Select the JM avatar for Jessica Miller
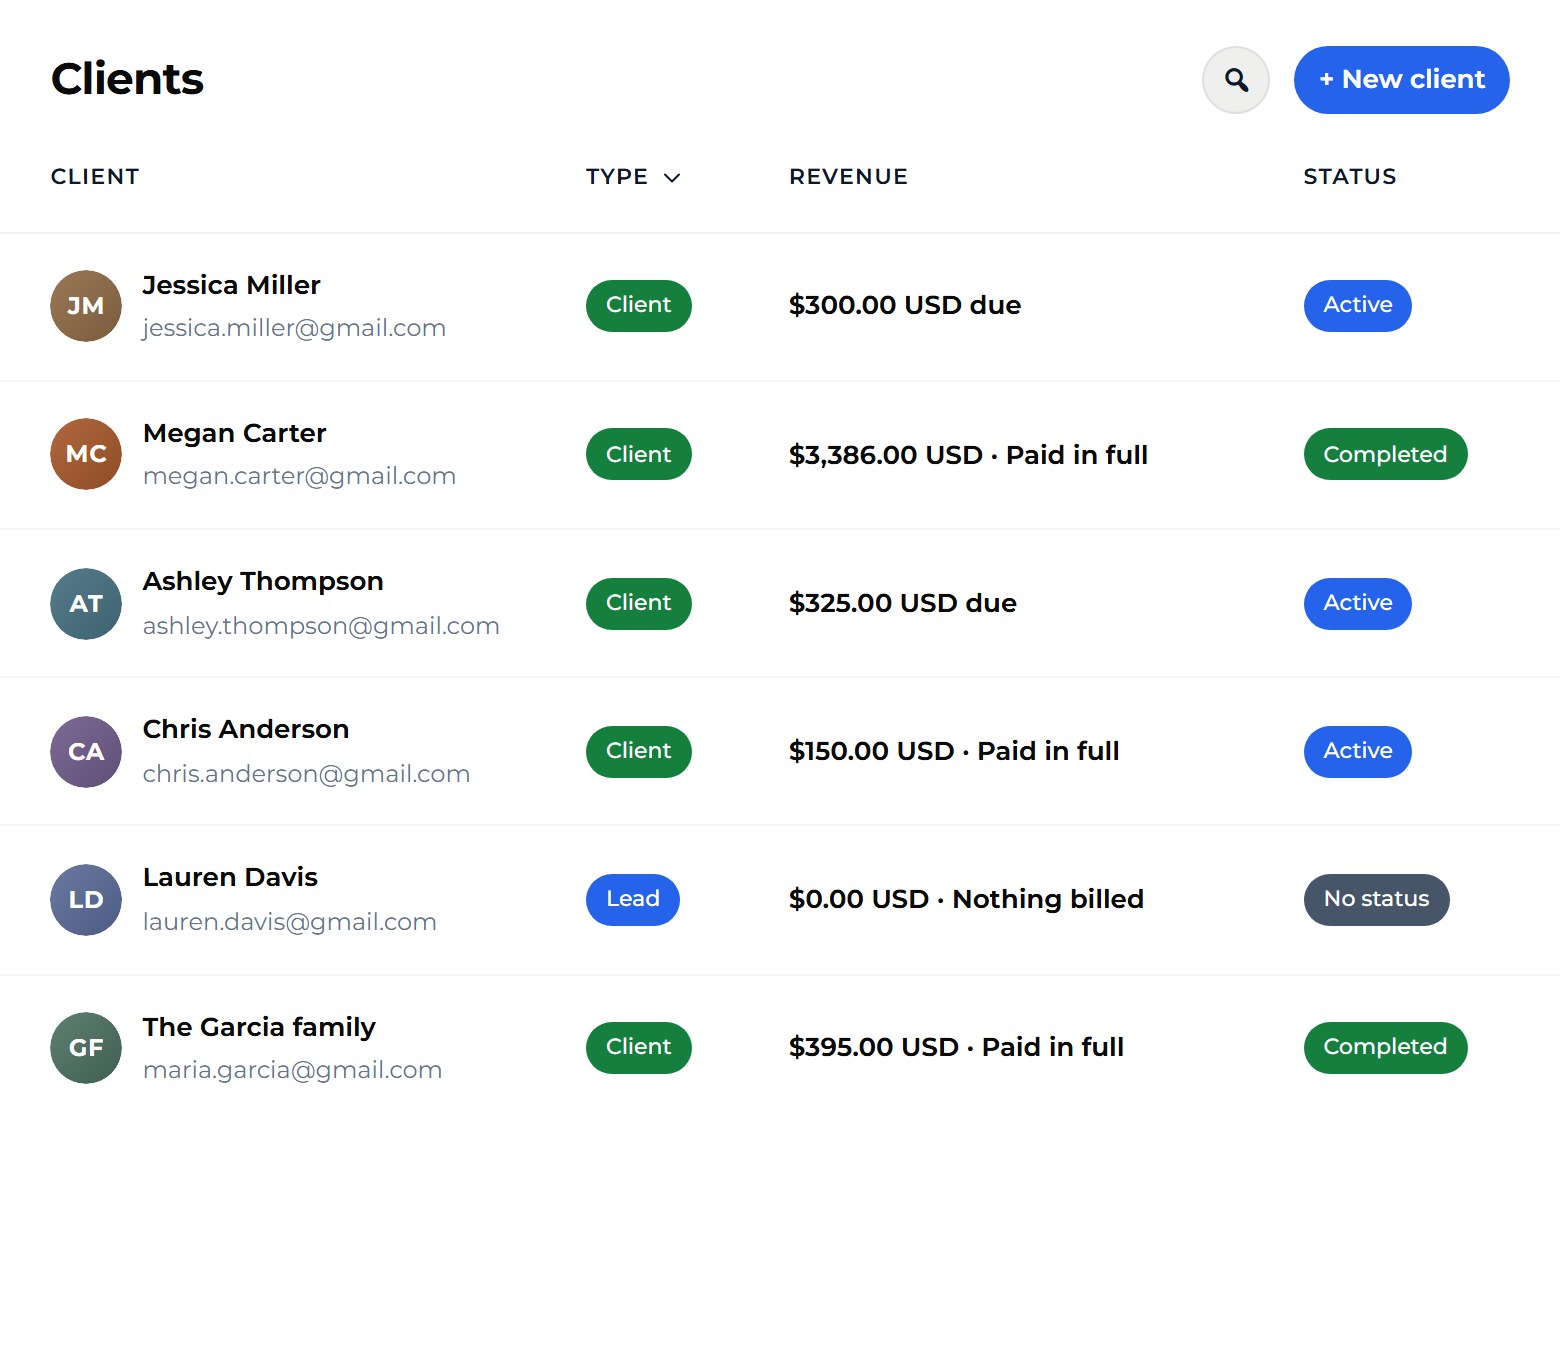The width and height of the screenshot is (1560, 1346). (86, 306)
